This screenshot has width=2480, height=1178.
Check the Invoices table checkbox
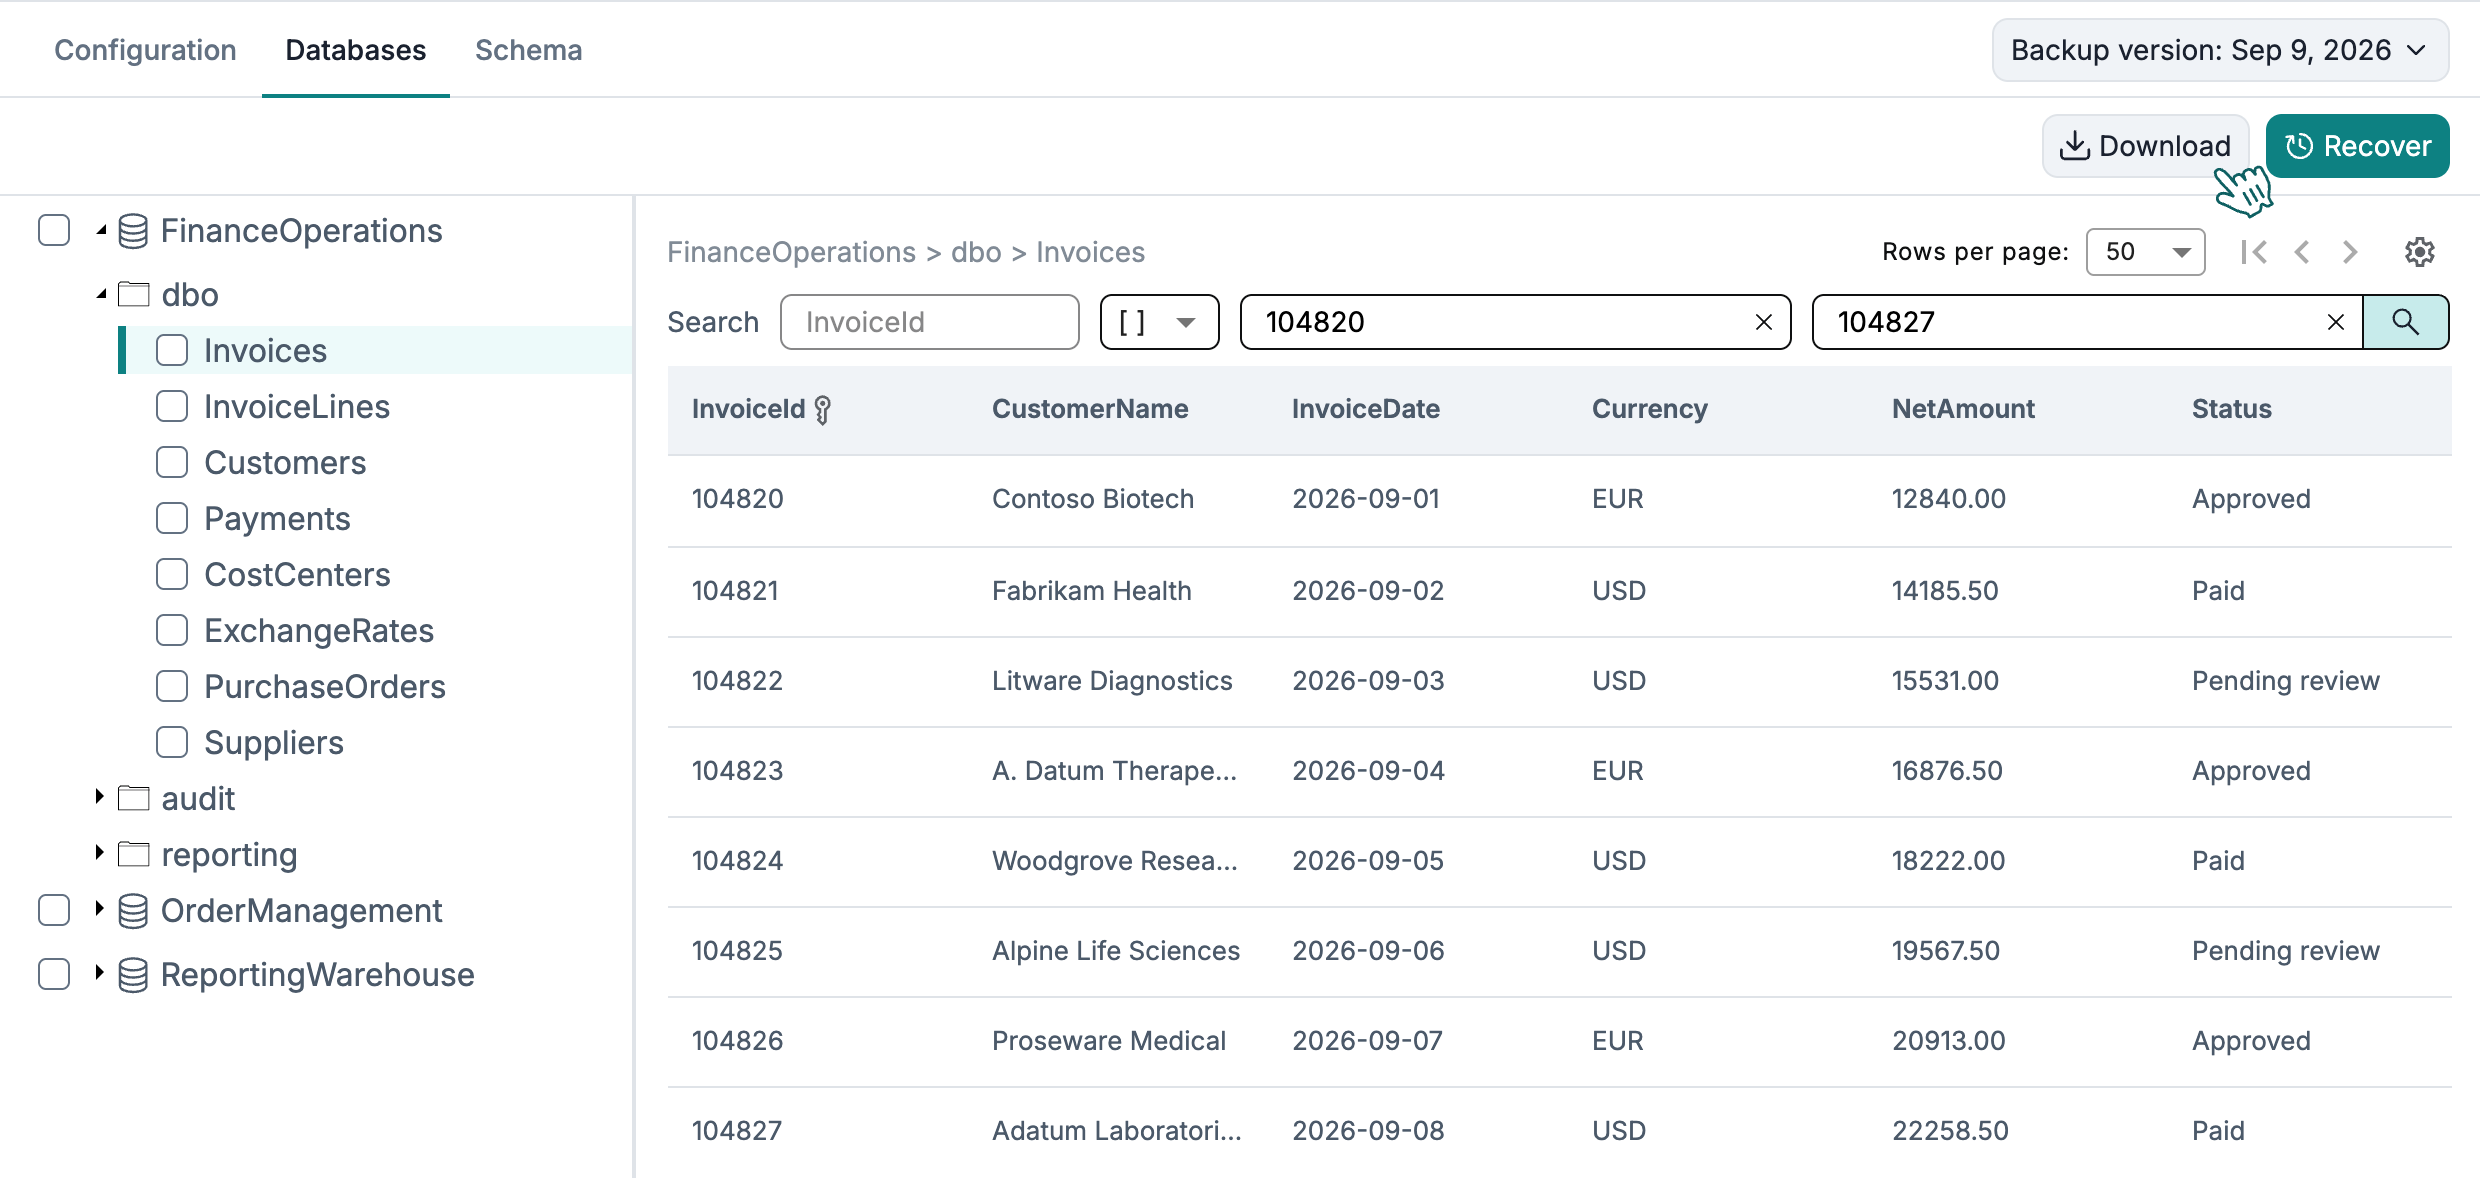(172, 350)
